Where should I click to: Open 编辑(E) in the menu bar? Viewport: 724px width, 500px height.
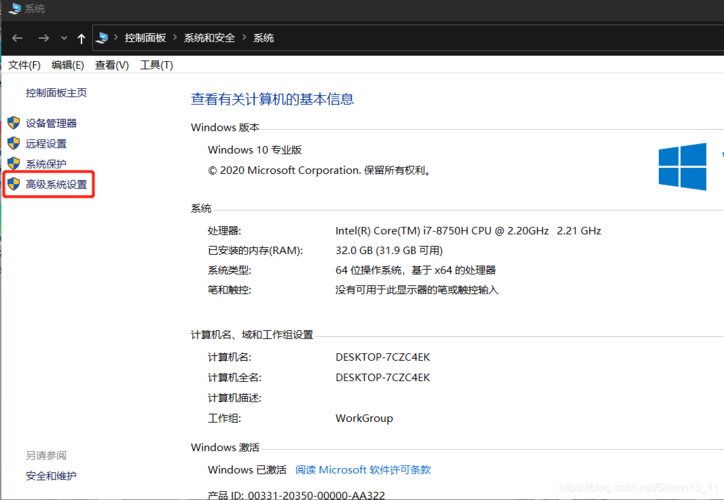(67, 65)
